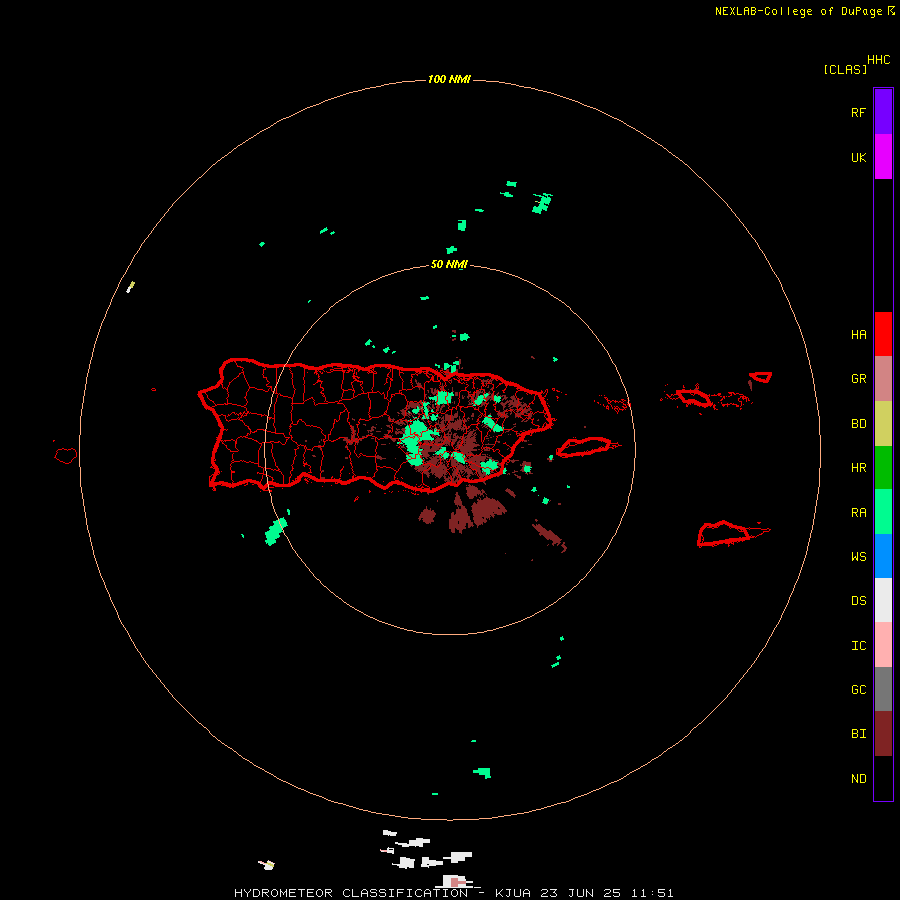Click the WS legend label
Image resolution: width=900 pixels, height=900 pixels.
858,557
